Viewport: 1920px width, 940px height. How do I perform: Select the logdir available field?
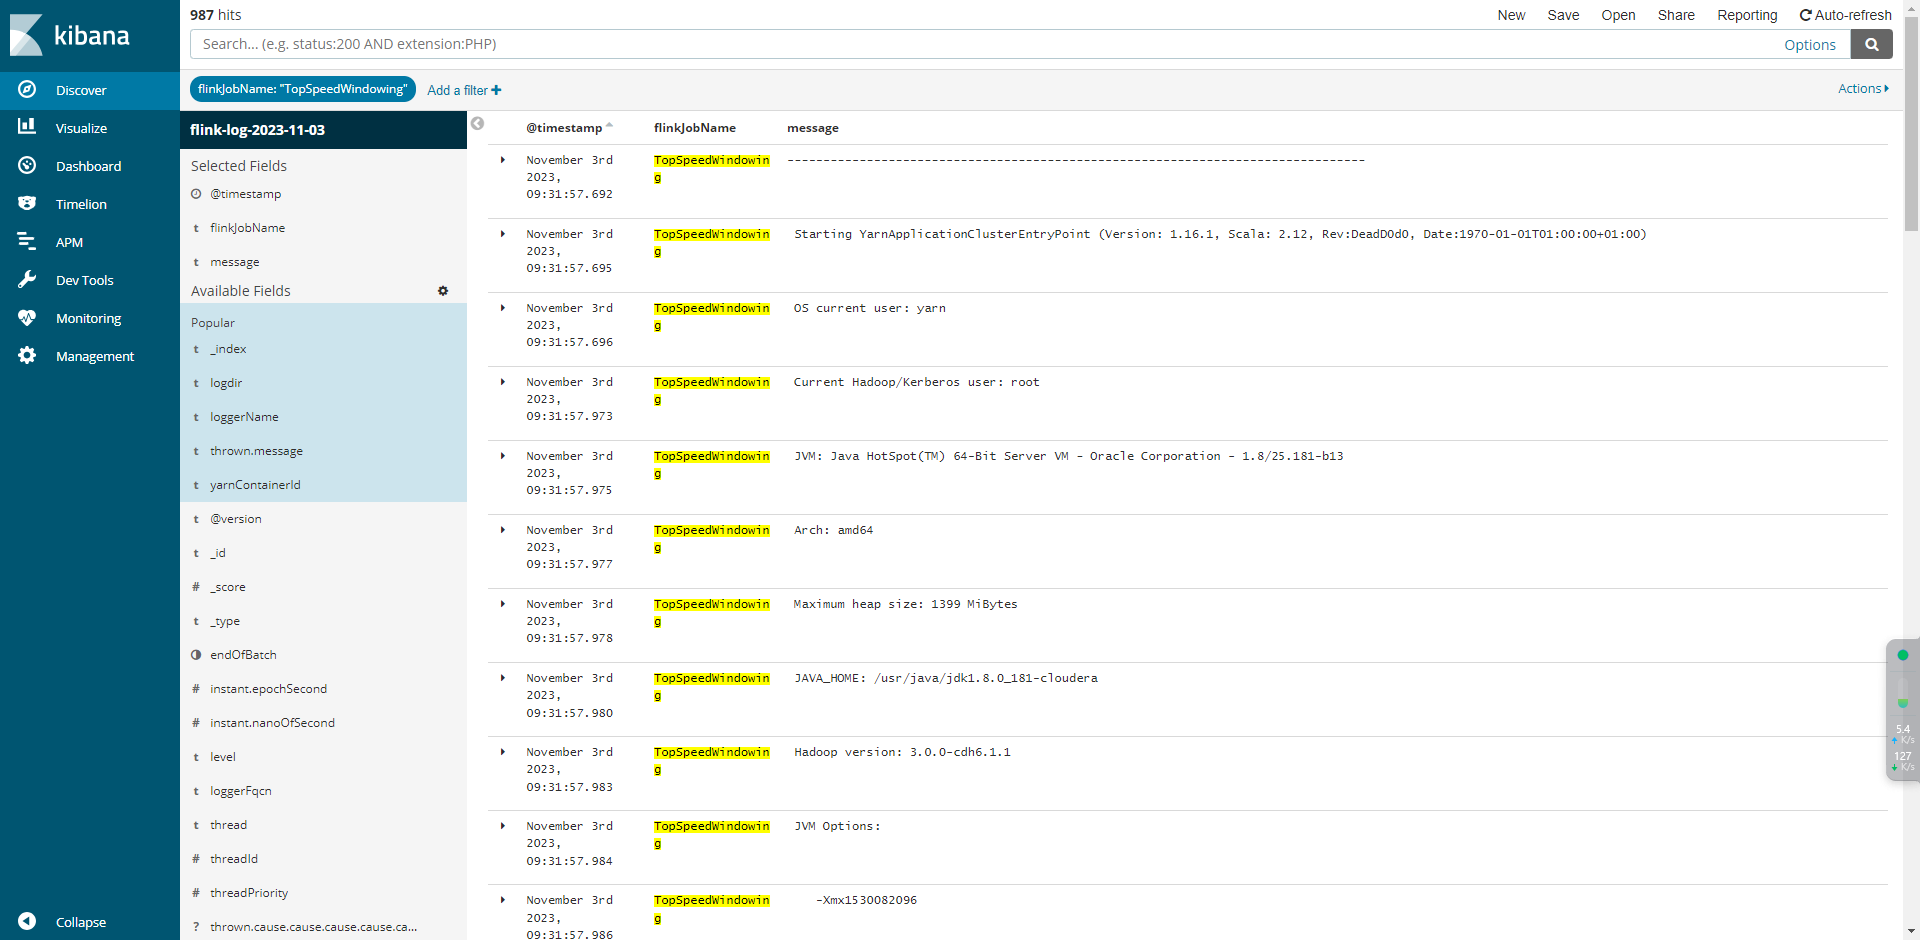(226, 383)
